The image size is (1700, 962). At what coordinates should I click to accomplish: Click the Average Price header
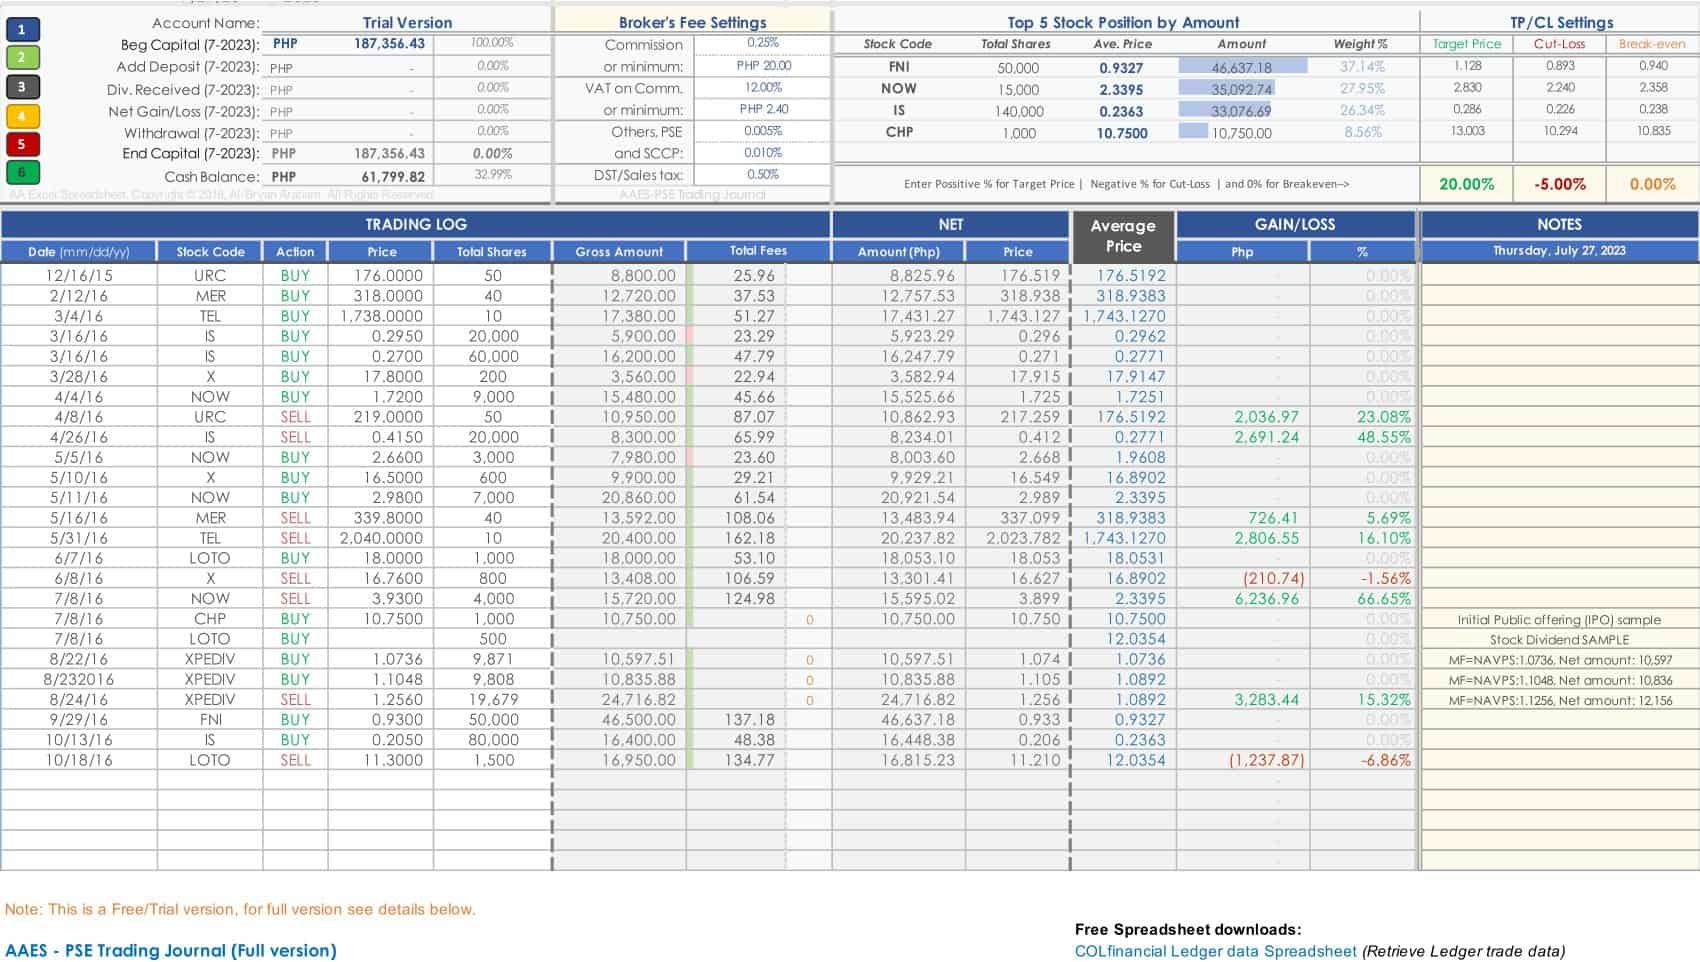click(1123, 237)
